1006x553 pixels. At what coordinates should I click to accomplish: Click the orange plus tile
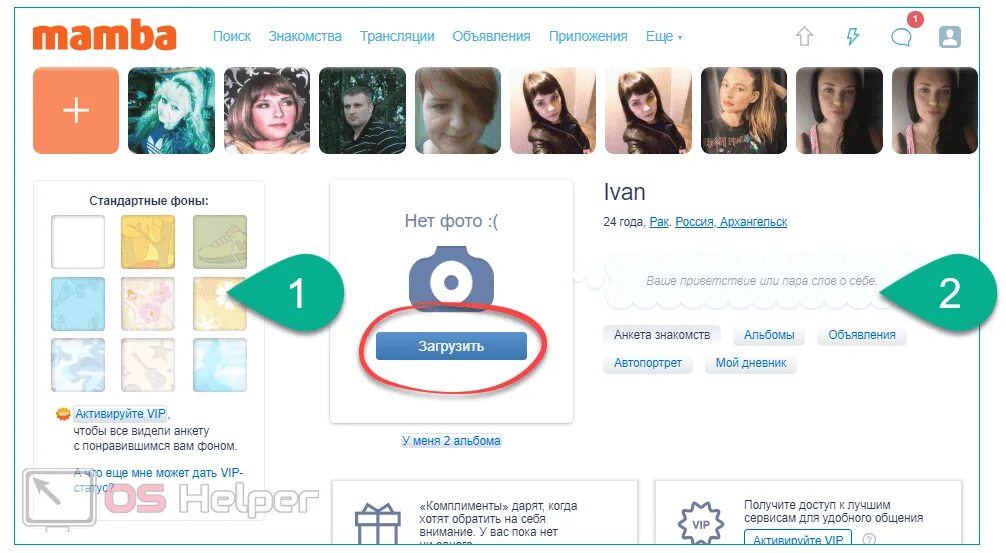76,110
